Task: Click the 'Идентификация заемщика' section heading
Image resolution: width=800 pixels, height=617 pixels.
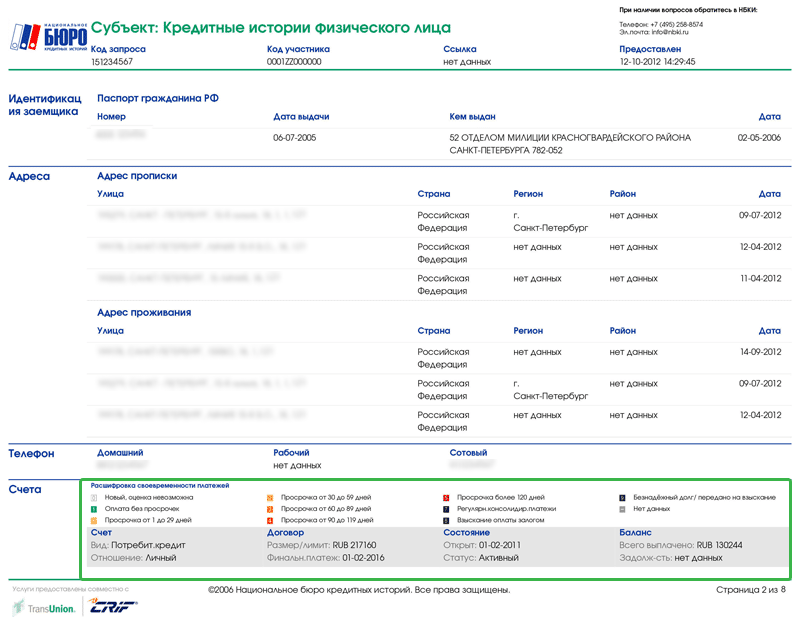Action: coord(44,105)
